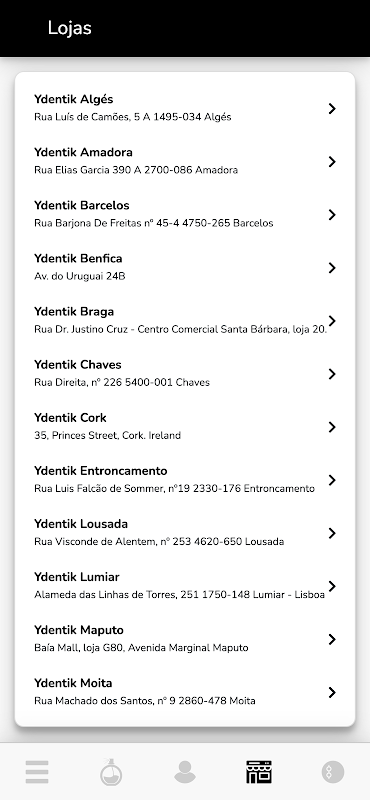Viewport: 370px width, 800px height.
Task: Open the Ydentik Lumiar store details
Action: (185, 586)
